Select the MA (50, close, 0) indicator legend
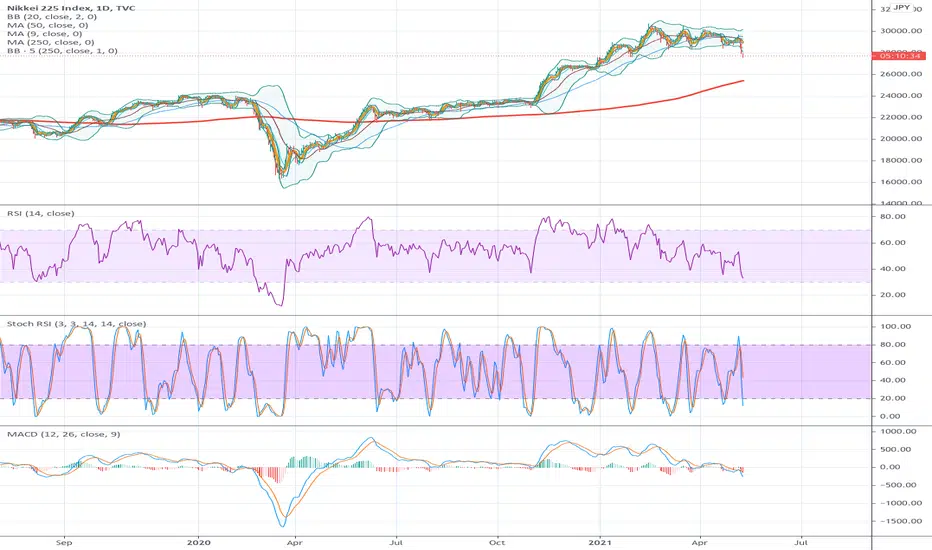Image resolution: width=932 pixels, height=550 pixels. click(x=48, y=25)
